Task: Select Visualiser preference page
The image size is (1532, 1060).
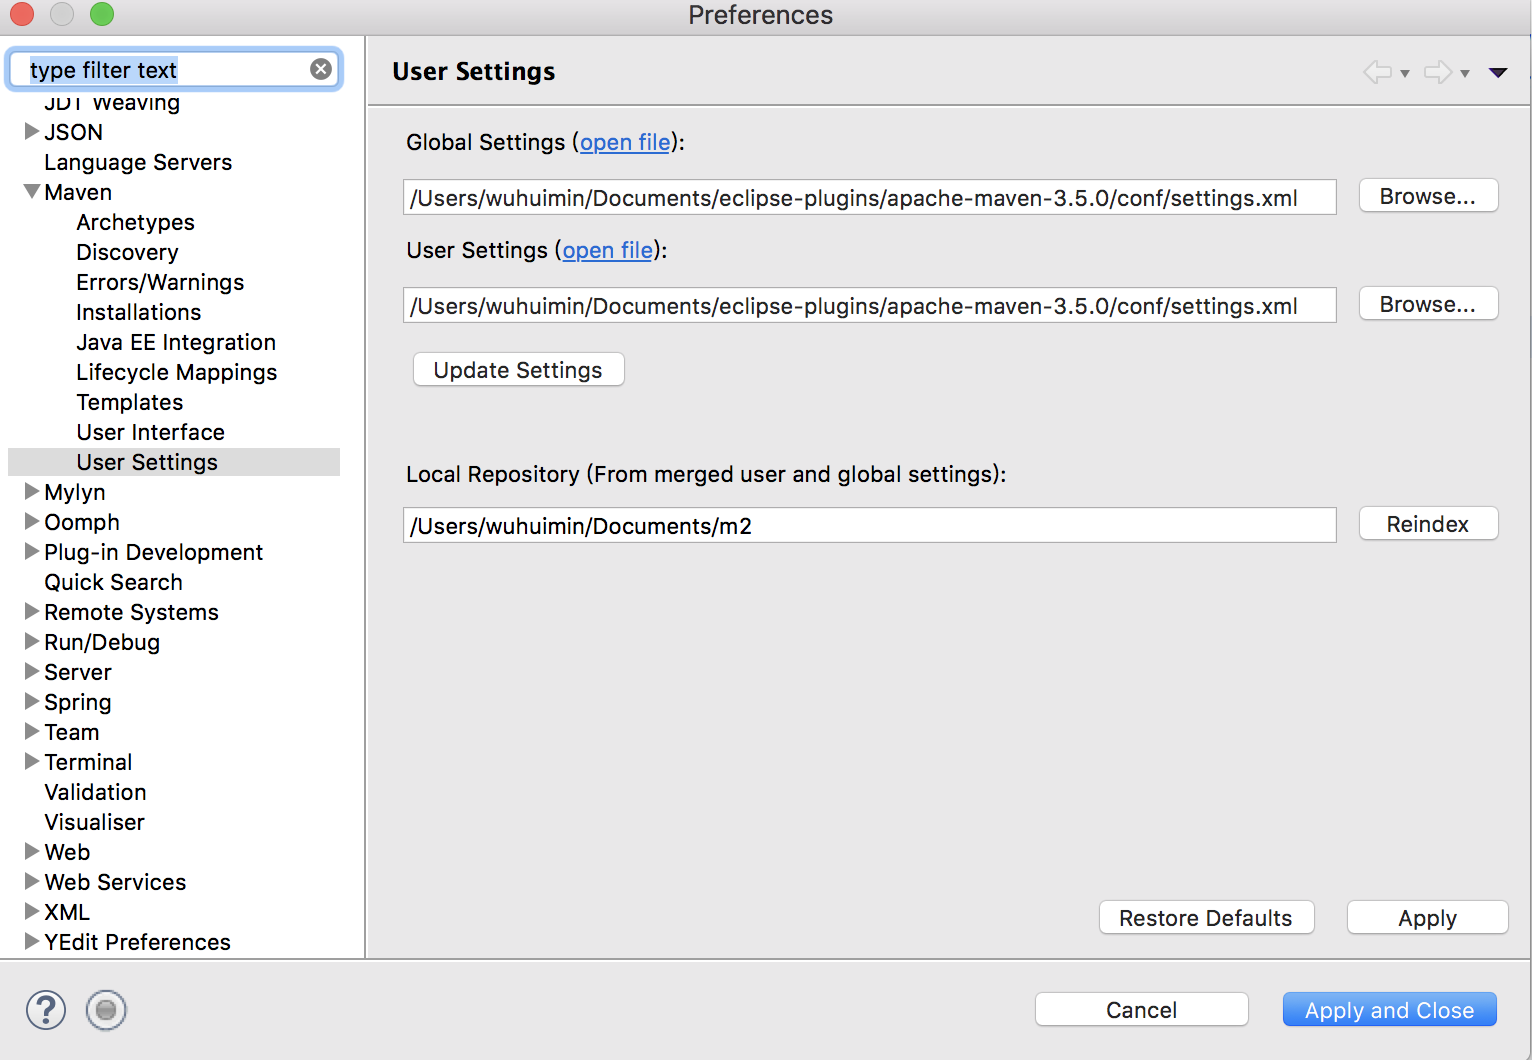Action: [94, 822]
